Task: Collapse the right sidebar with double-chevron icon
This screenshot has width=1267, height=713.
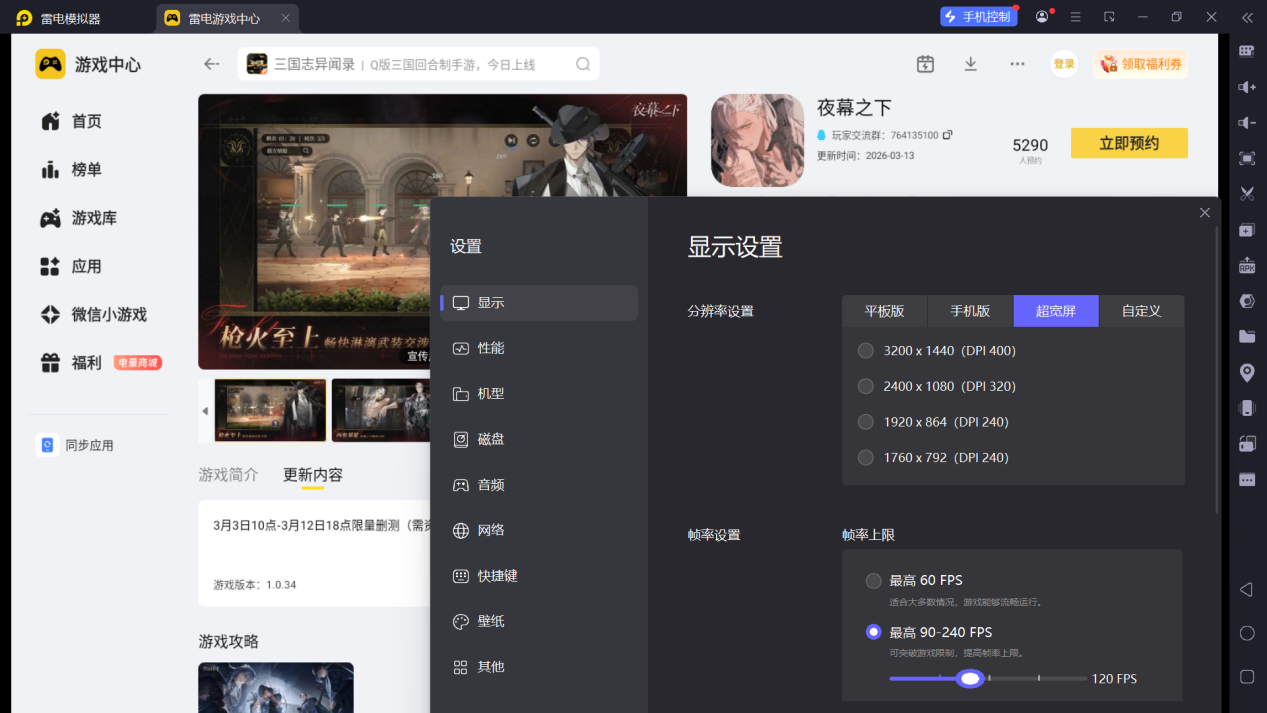Action: 1247,17
